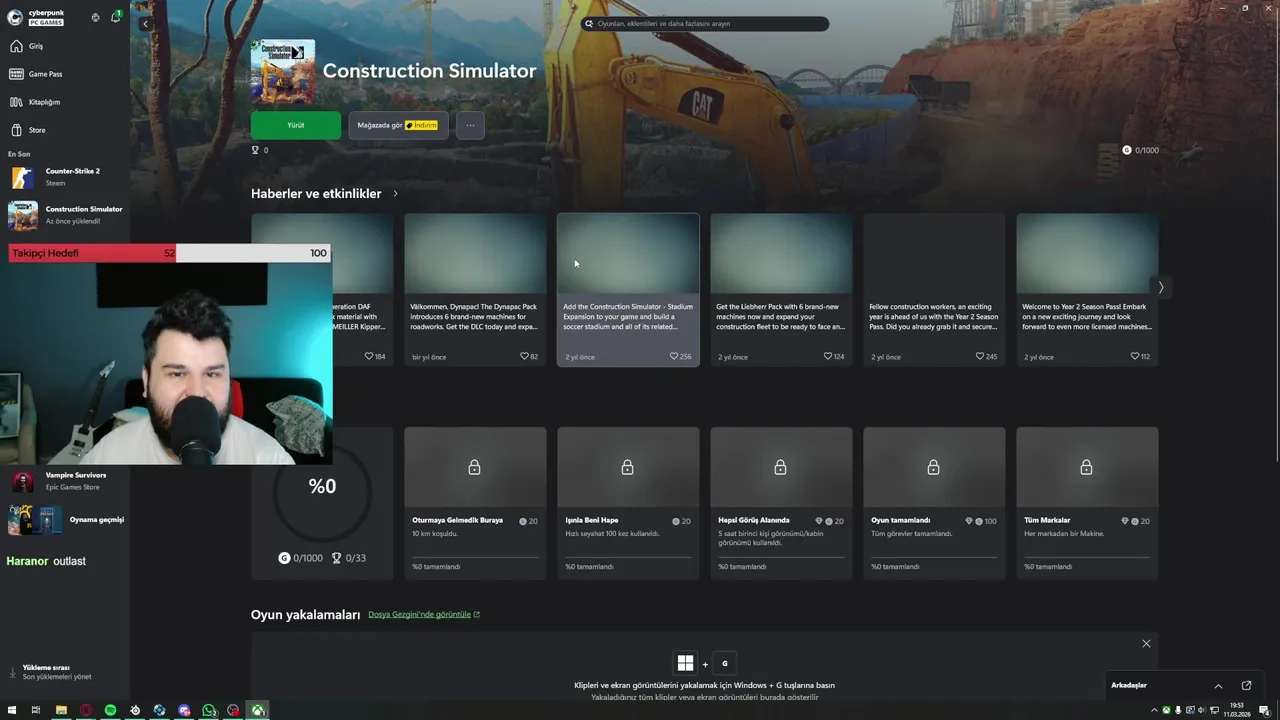Like the Stadium Expansion news with 256 likes
The width and height of the screenshot is (1280, 720).
click(674, 356)
